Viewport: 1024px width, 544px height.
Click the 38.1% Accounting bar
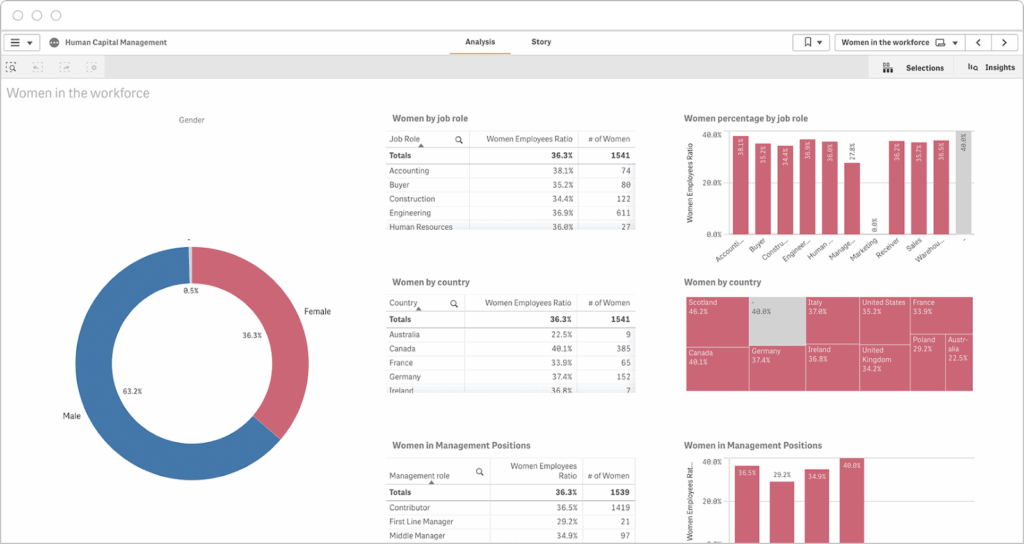pyautogui.click(x=740, y=185)
